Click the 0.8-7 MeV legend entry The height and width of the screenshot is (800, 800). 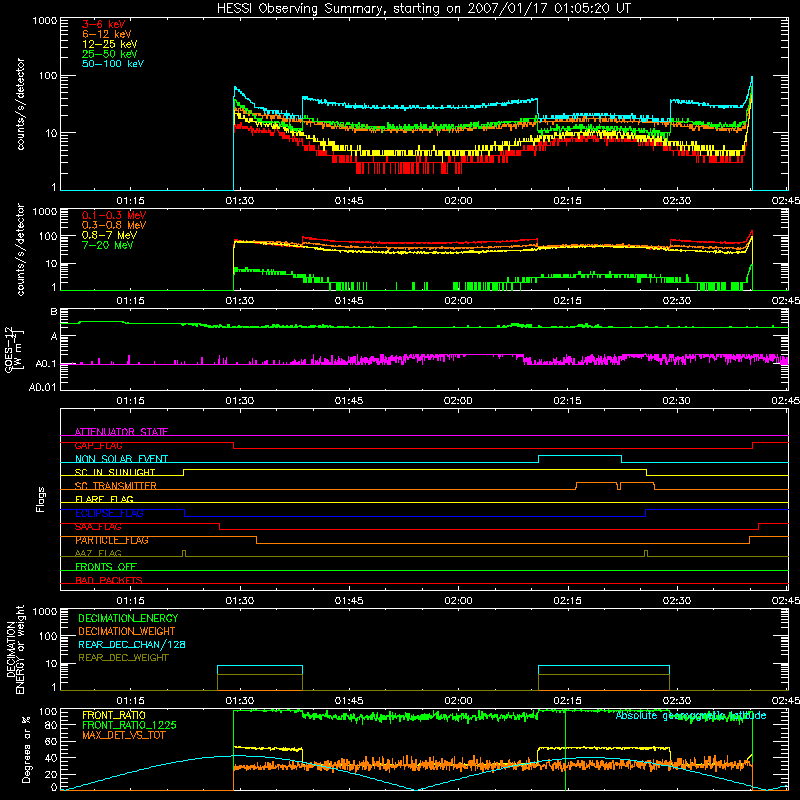tap(109, 235)
